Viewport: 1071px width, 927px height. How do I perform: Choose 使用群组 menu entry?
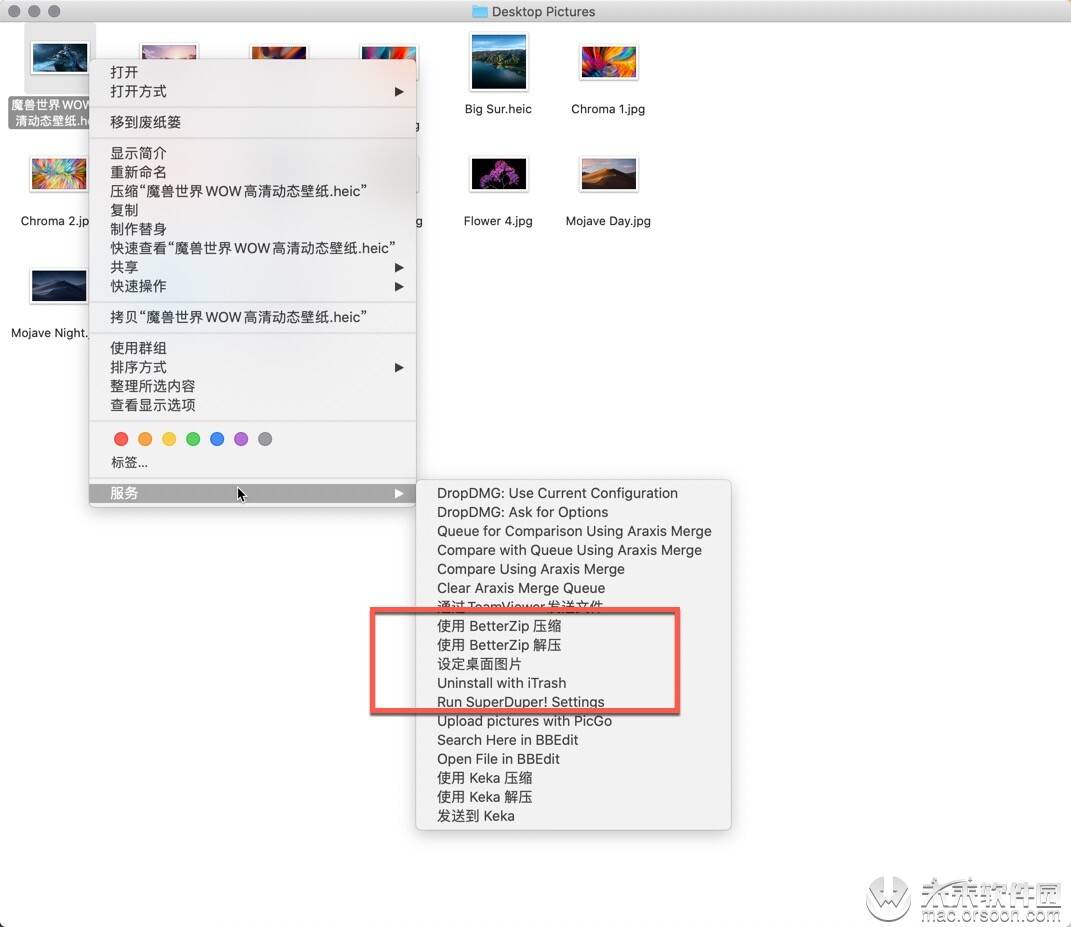253,348
